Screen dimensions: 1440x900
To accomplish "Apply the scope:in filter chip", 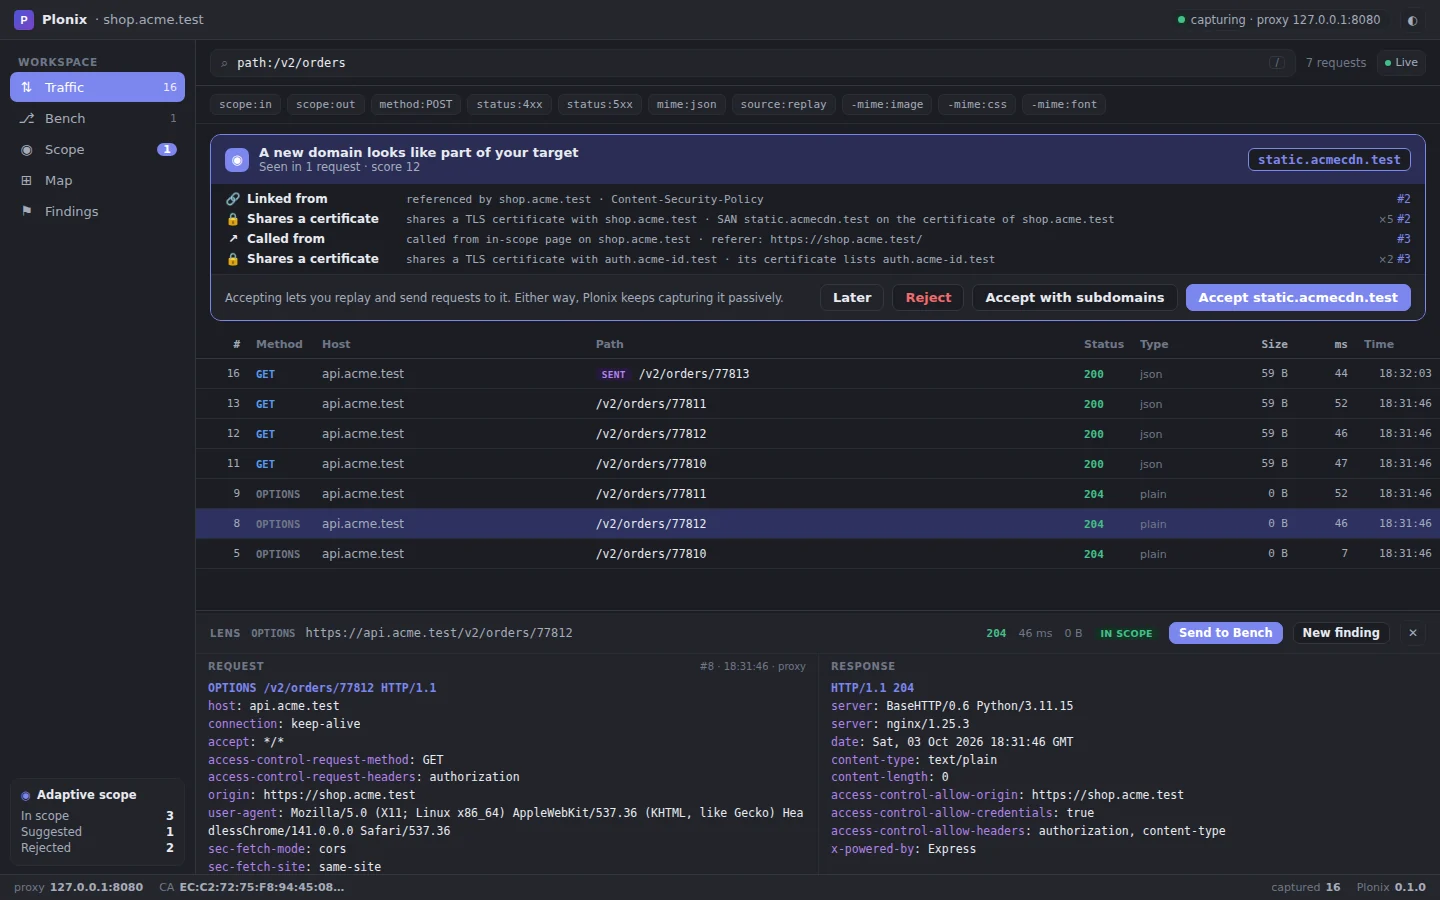I will tap(245, 104).
